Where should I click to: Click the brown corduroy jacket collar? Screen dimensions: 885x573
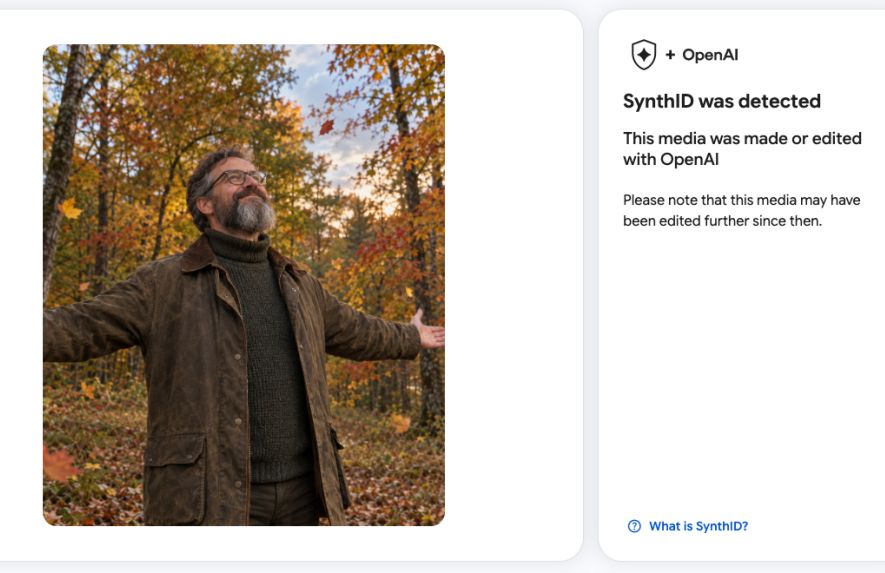(198, 256)
